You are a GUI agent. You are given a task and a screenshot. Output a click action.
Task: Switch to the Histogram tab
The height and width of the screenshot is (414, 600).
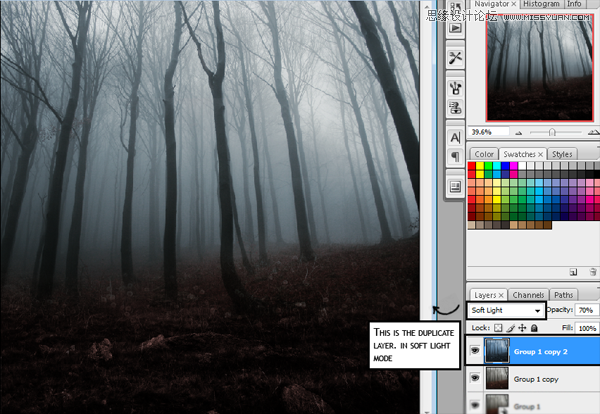pyautogui.click(x=541, y=4)
